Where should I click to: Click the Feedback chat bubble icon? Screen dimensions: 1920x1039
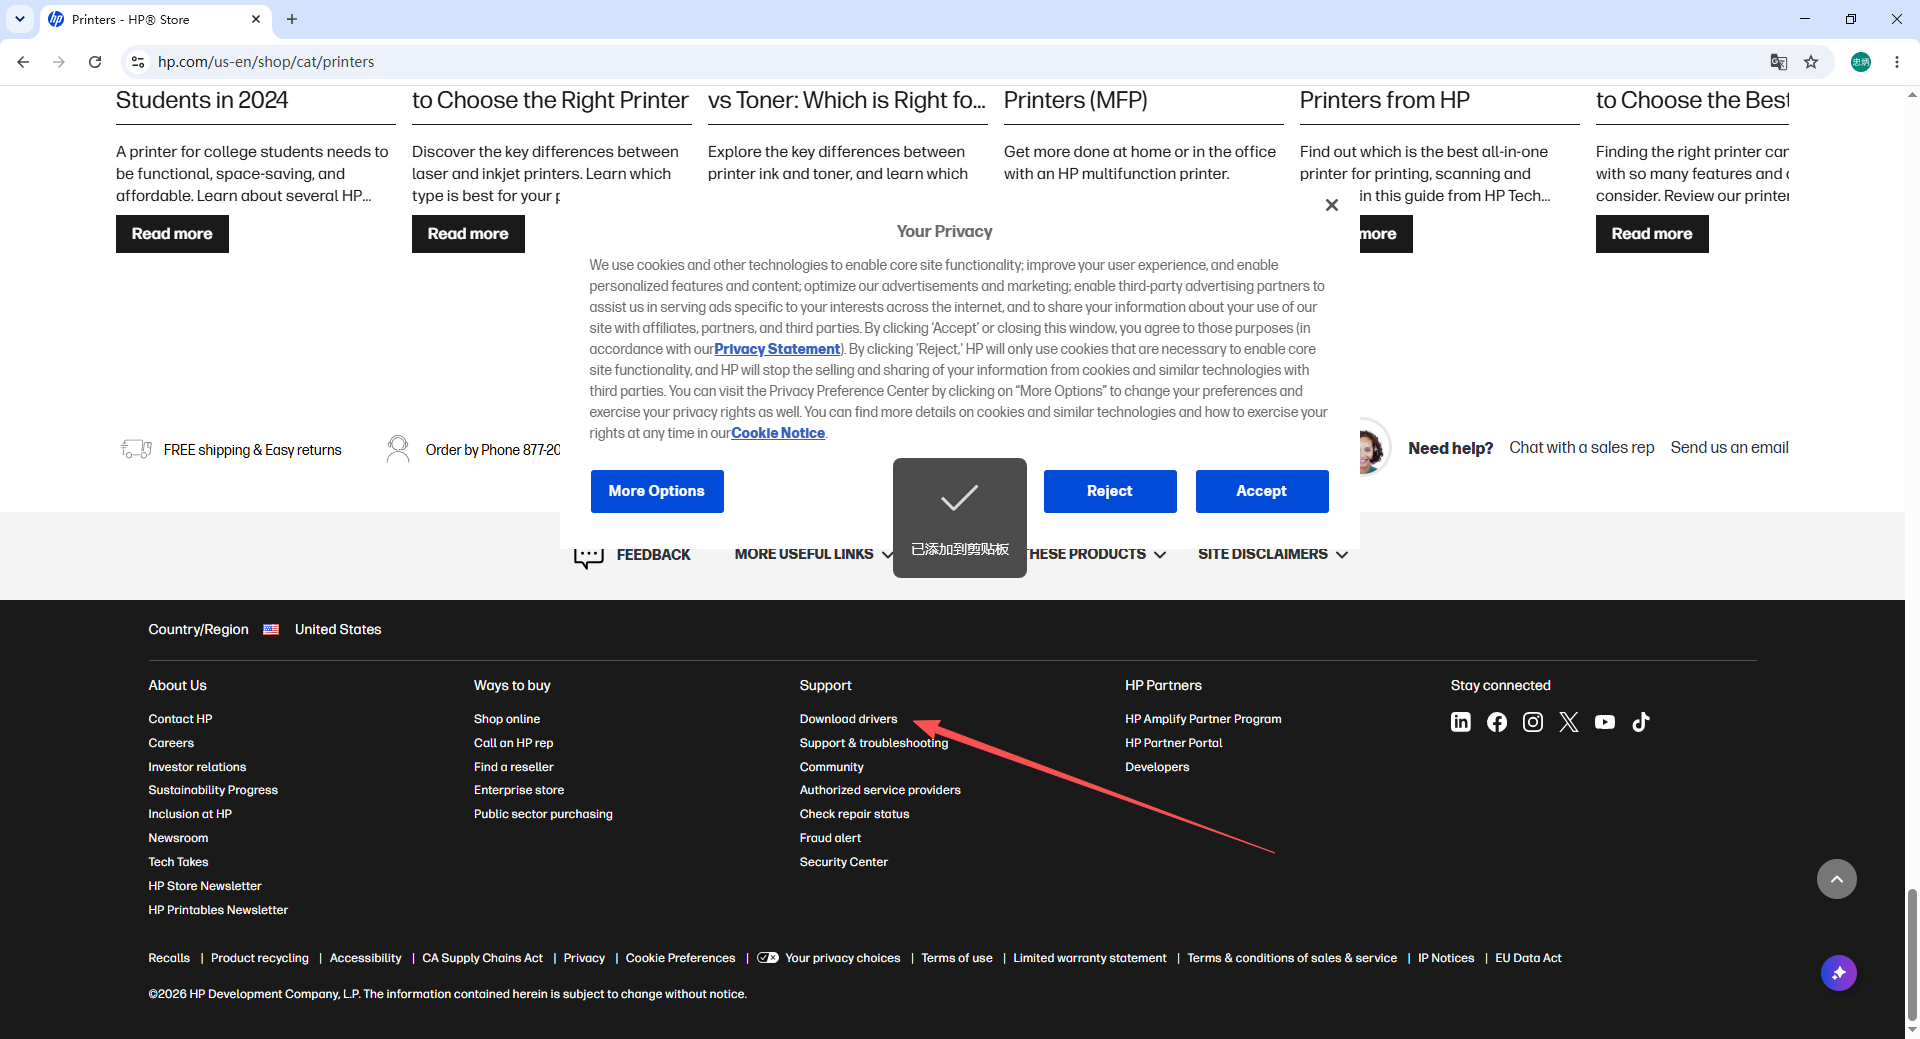point(588,556)
